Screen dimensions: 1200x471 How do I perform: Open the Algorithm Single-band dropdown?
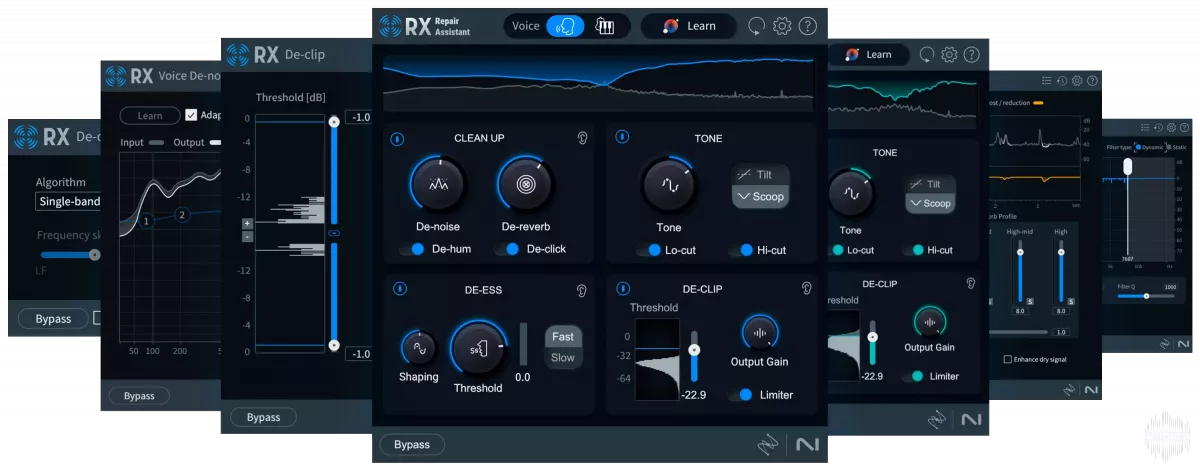coord(70,202)
